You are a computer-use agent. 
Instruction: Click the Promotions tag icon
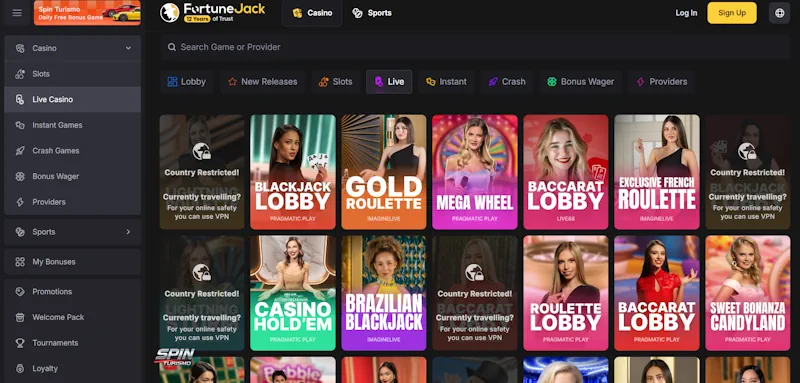tap(20, 292)
